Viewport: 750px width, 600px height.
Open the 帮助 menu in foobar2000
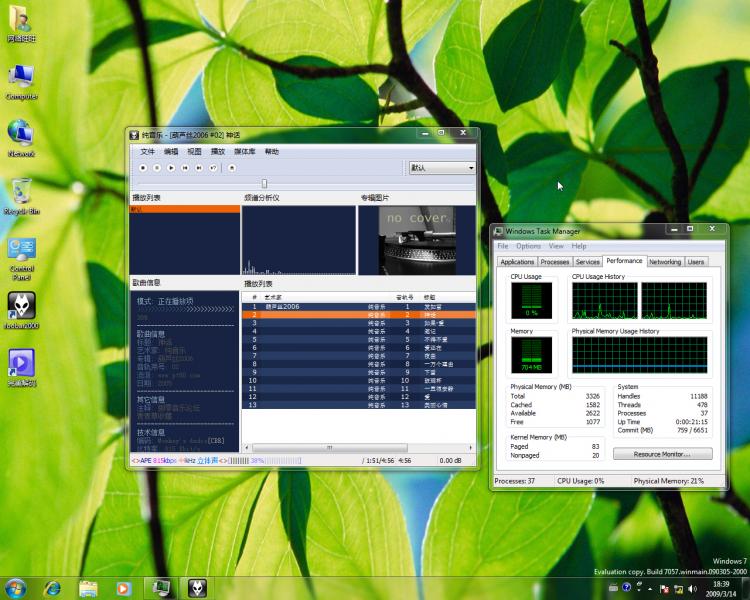[272, 152]
